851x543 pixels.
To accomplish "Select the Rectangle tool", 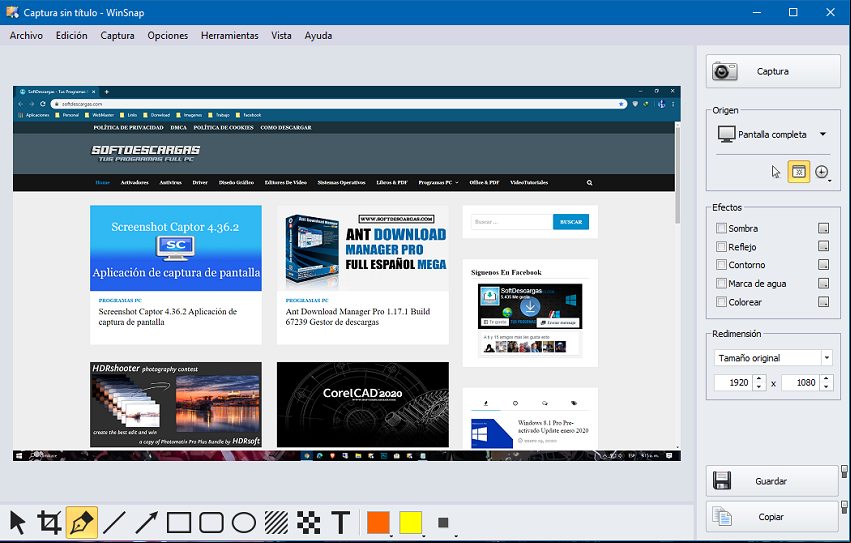I will click(179, 522).
